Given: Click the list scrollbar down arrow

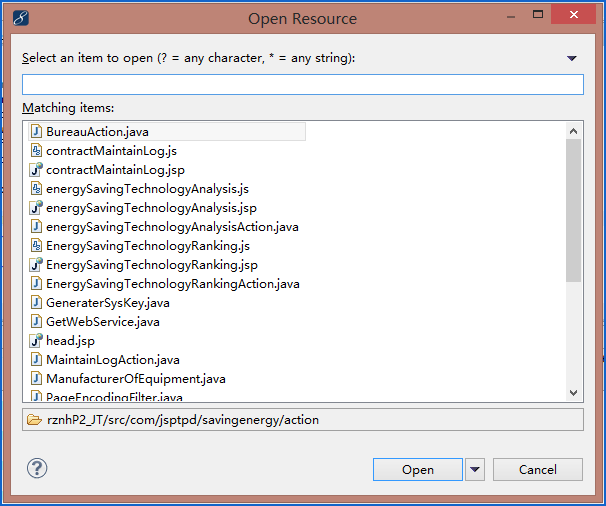Looking at the screenshot, I should pyautogui.click(x=574, y=394).
